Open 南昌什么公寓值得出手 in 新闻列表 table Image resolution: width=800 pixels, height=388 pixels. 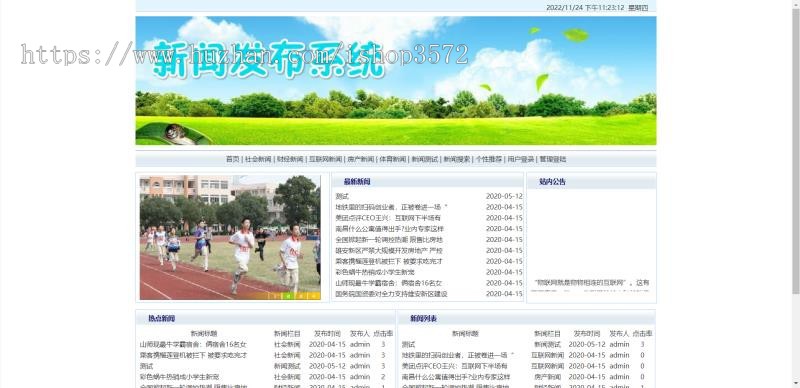tap(456, 377)
